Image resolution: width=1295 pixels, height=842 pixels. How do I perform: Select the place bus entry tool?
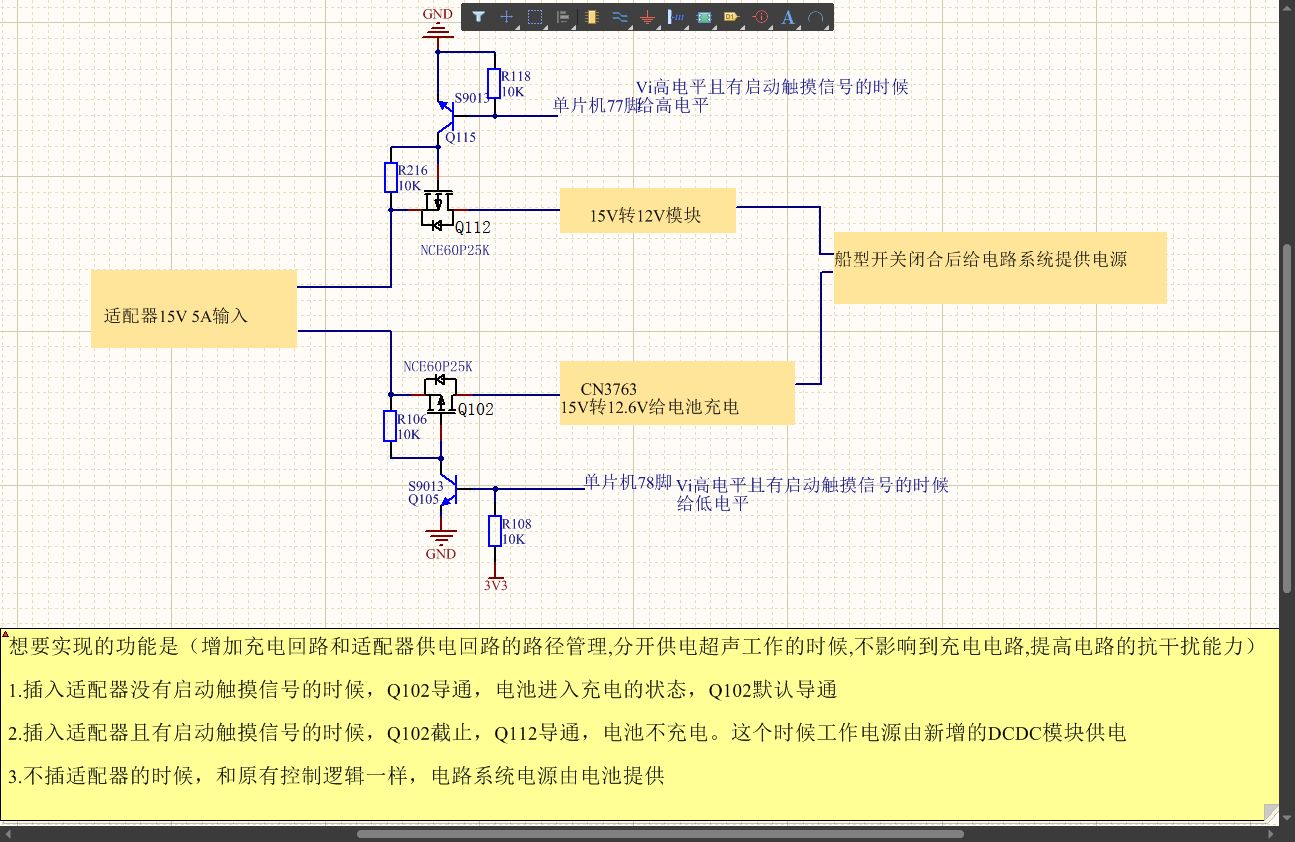click(675, 17)
